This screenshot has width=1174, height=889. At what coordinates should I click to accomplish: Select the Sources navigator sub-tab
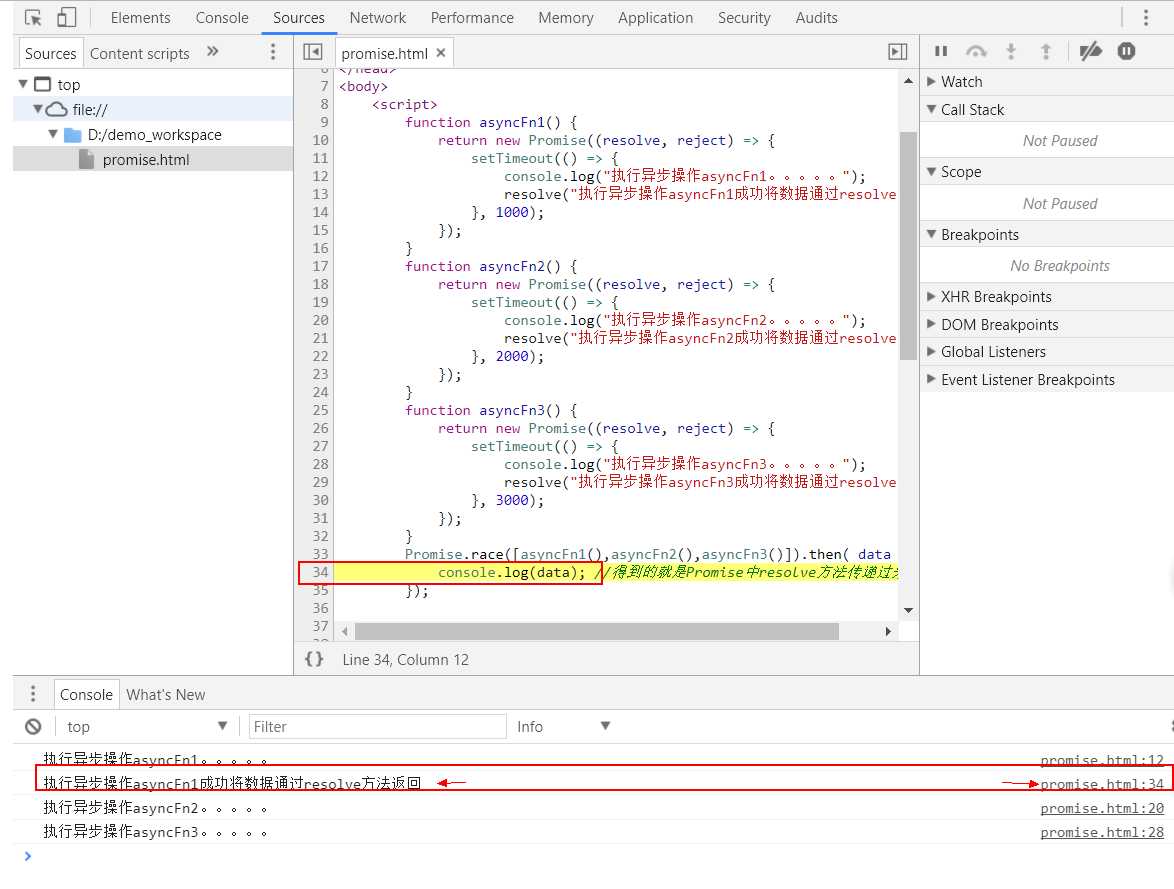coord(50,53)
